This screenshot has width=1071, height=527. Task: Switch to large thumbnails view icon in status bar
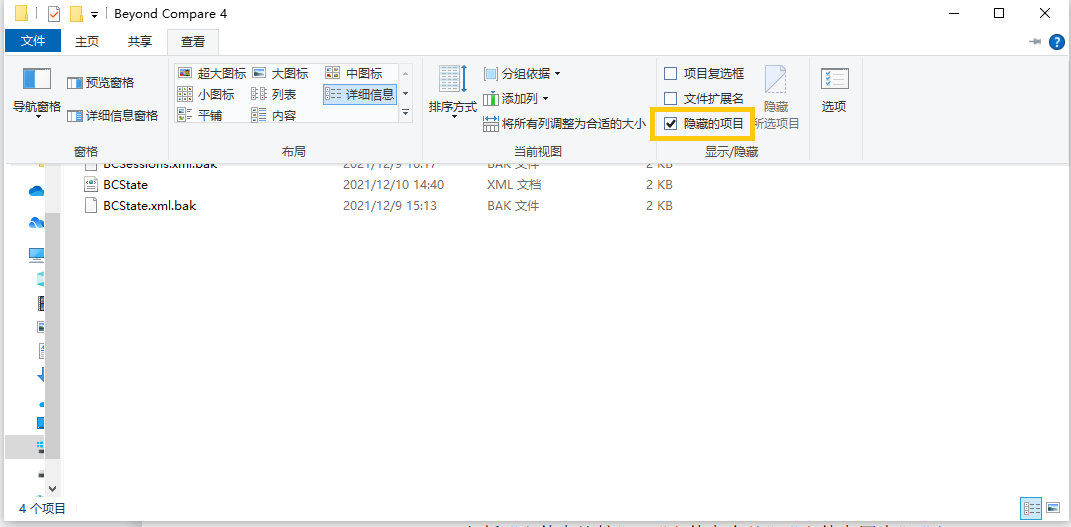(1052, 508)
